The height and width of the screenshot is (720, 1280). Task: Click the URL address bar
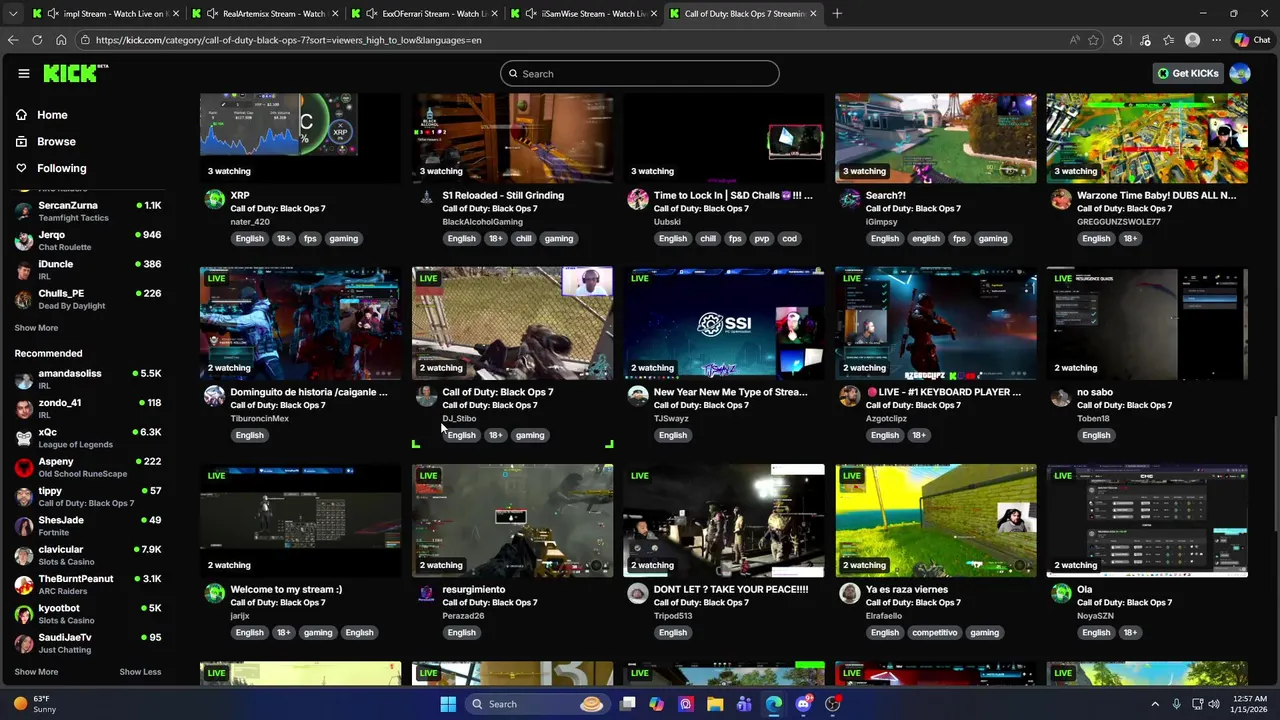(570, 40)
